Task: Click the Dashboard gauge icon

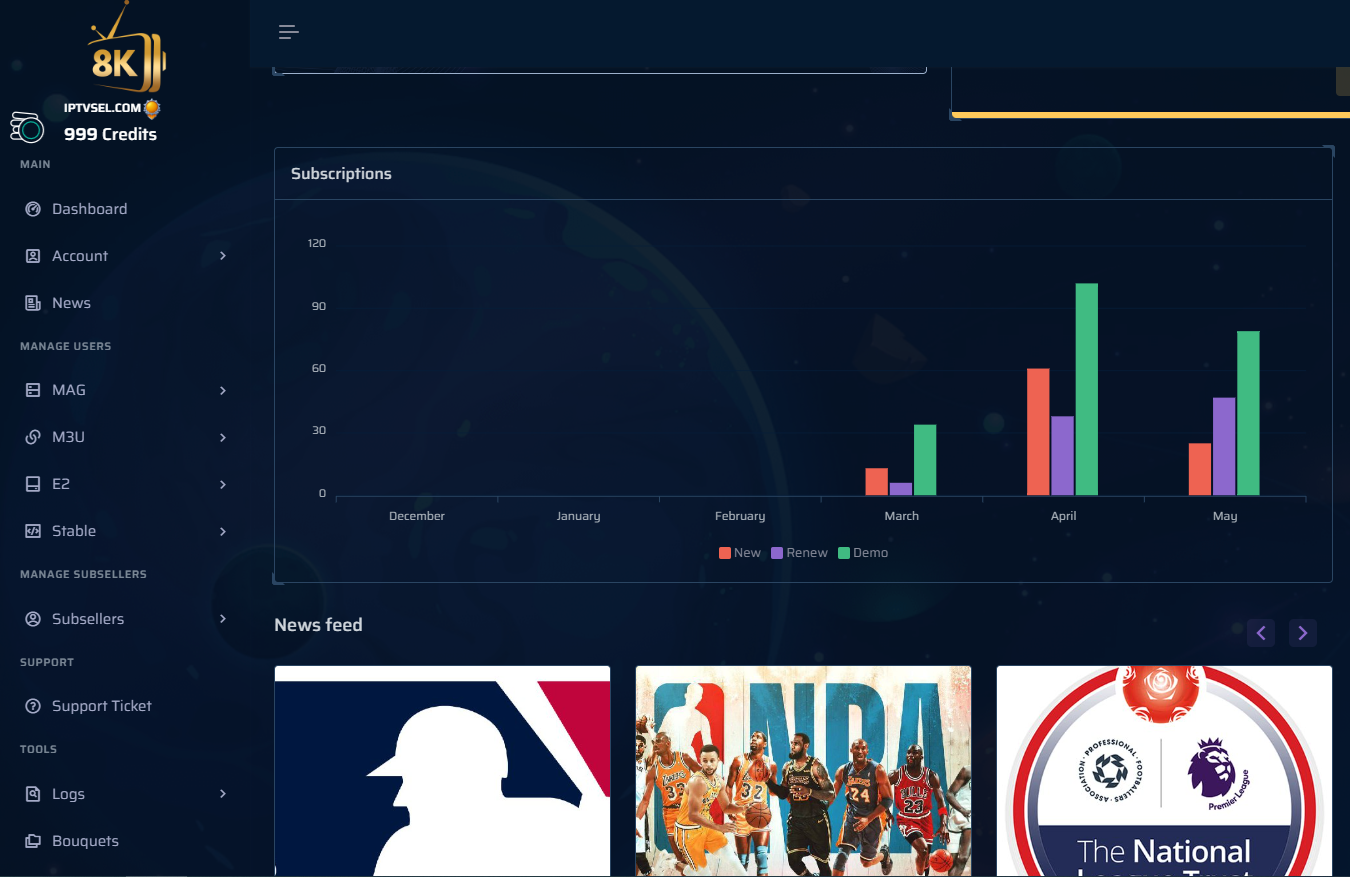Action: point(33,209)
